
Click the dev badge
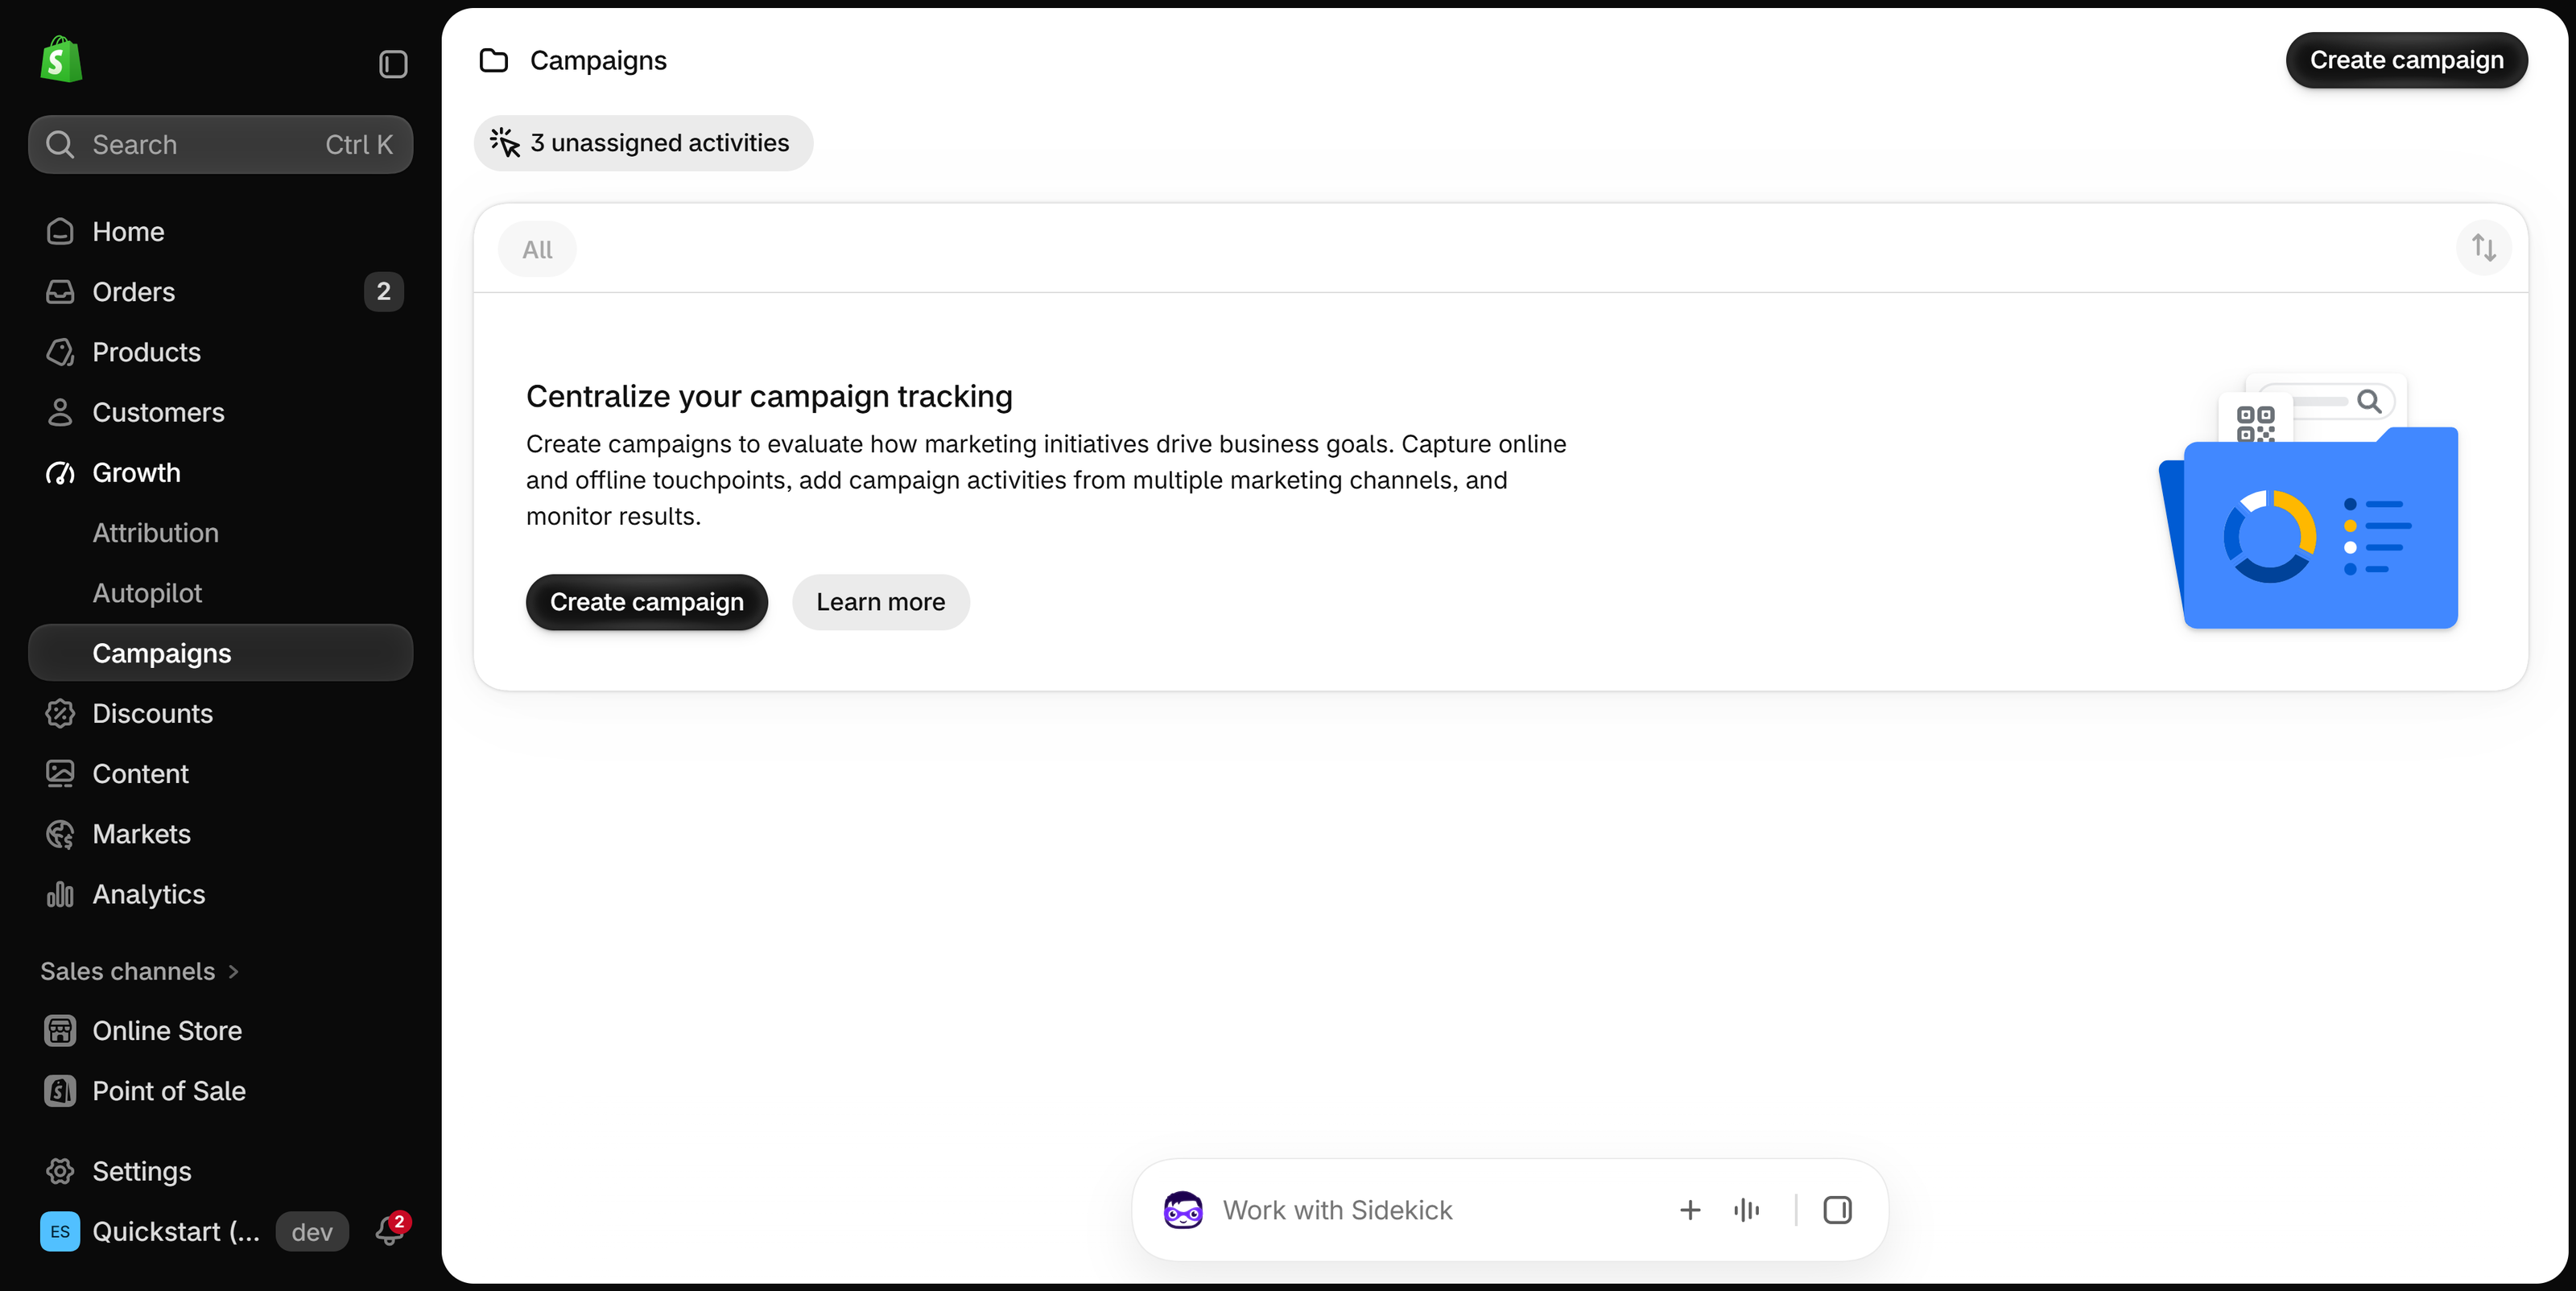(312, 1232)
